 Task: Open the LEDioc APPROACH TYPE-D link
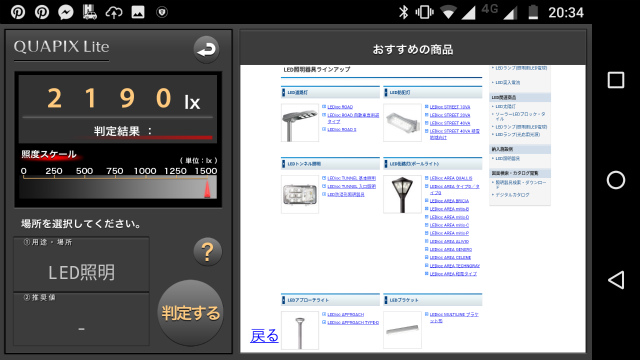[x=353, y=322]
